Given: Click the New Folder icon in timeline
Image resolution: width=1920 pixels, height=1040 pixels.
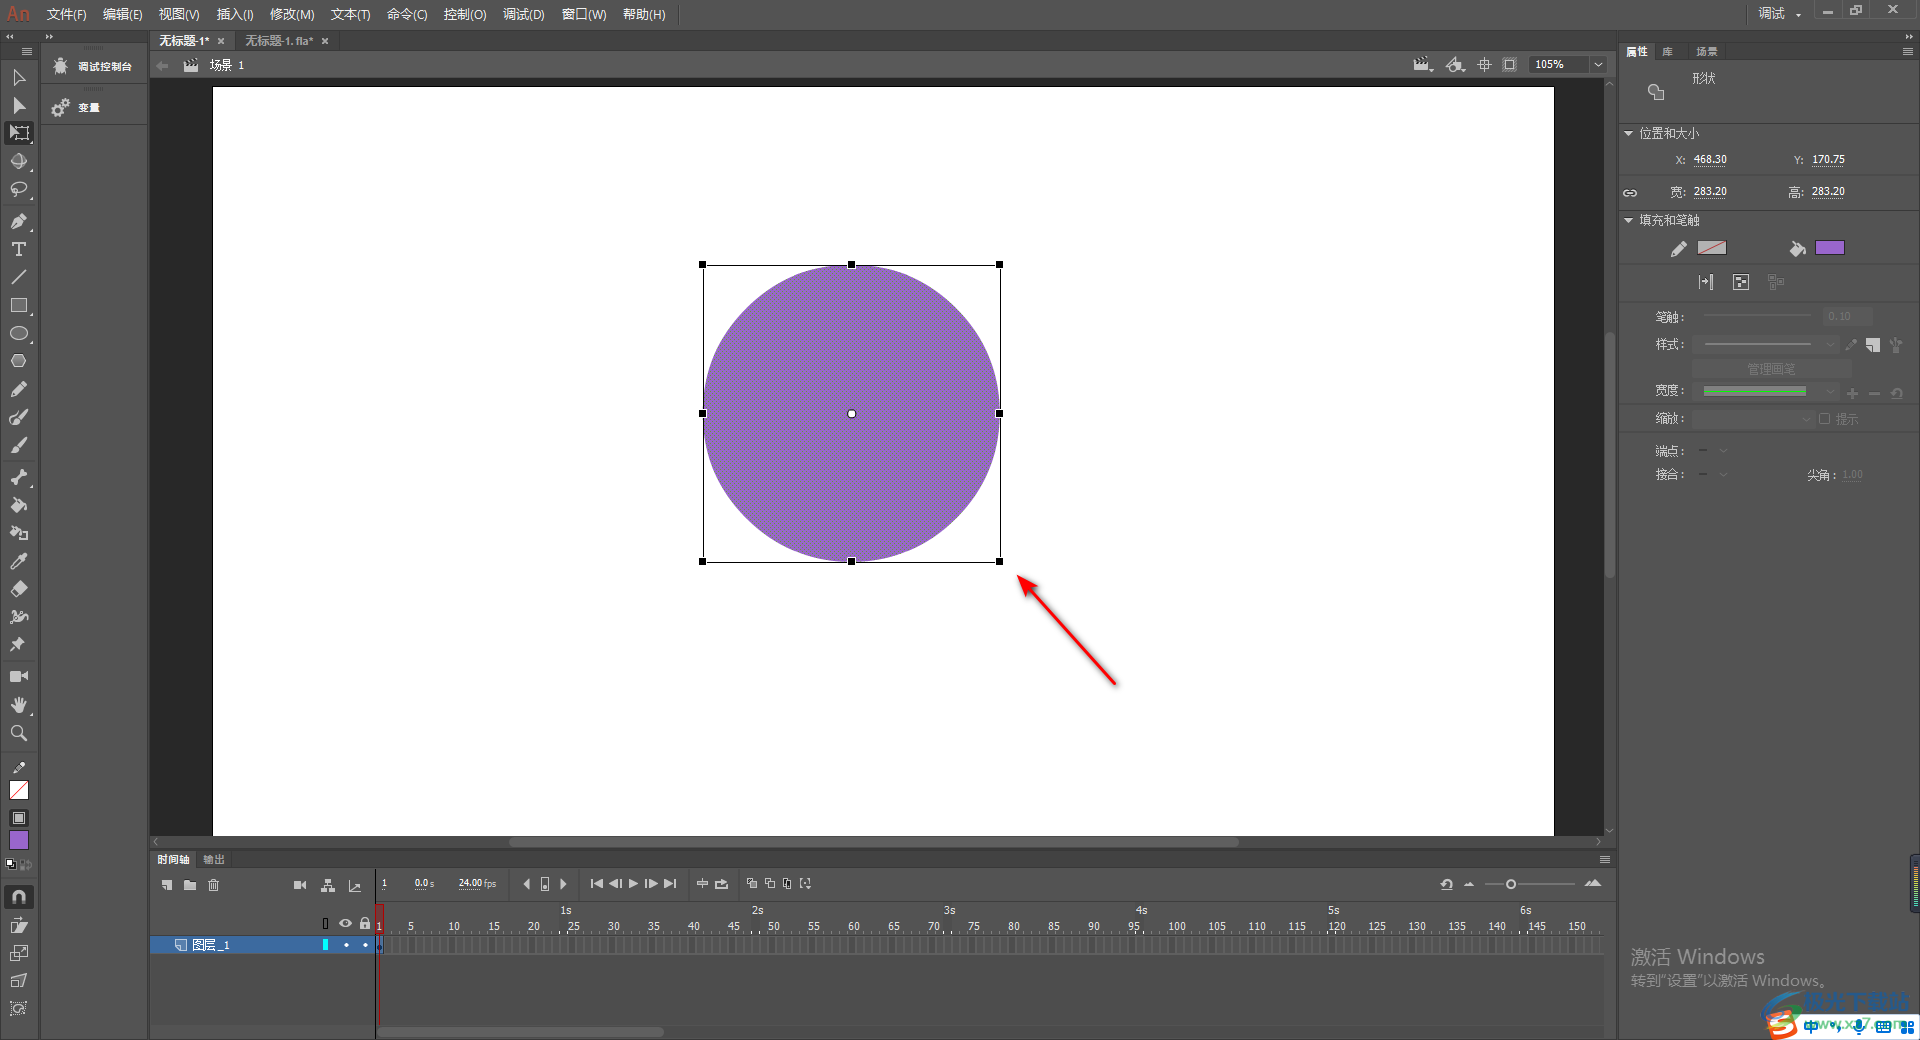Looking at the screenshot, I should click(x=190, y=885).
